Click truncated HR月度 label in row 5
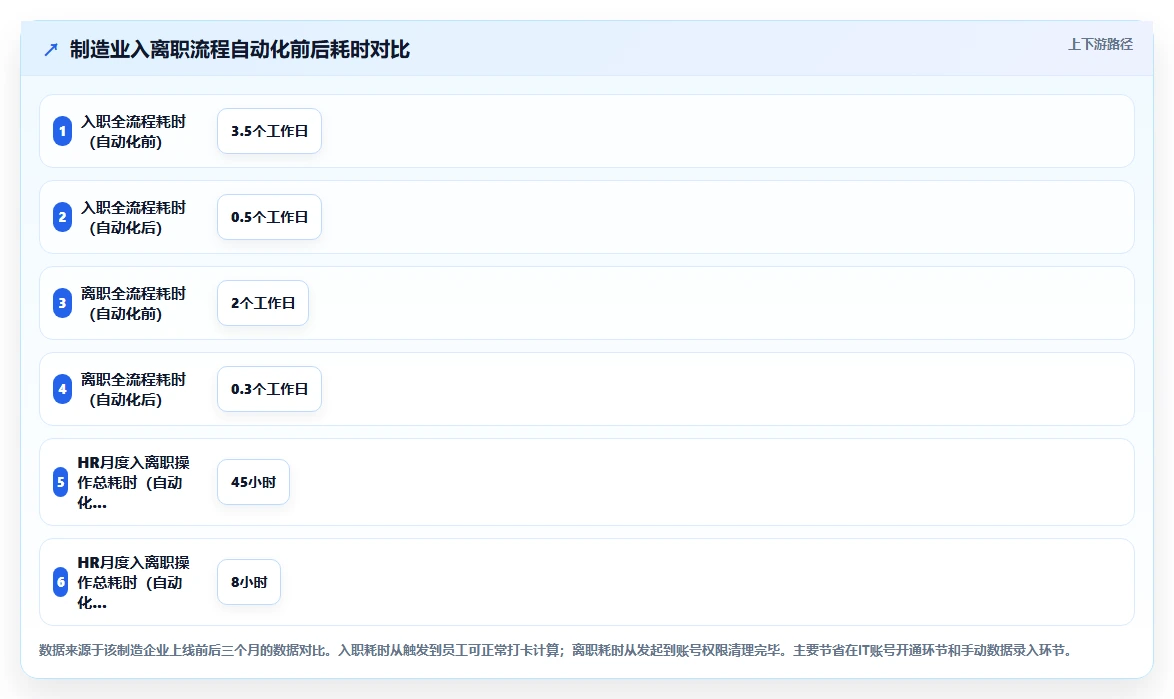The image size is (1174, 699). click(133, 482)
